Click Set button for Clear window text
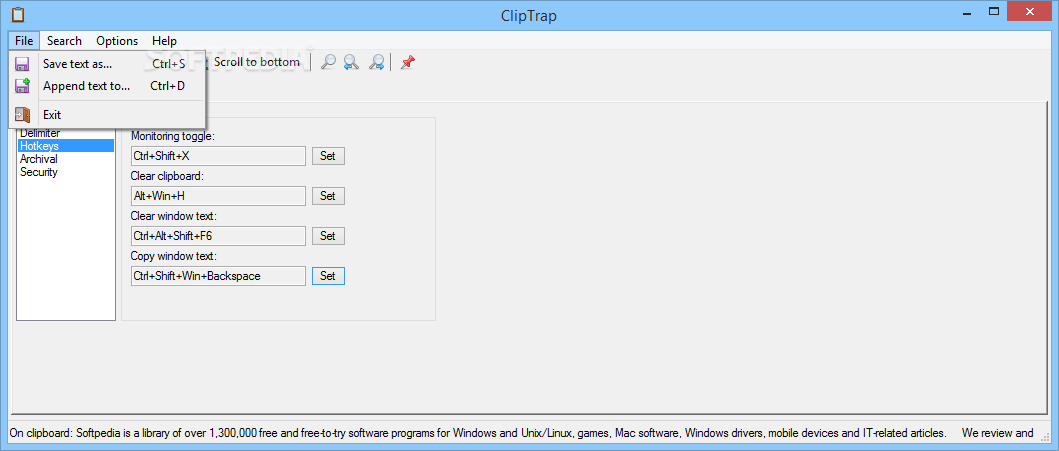The height and width of the screenshot is (451, 1059). [x=328, y=236]
